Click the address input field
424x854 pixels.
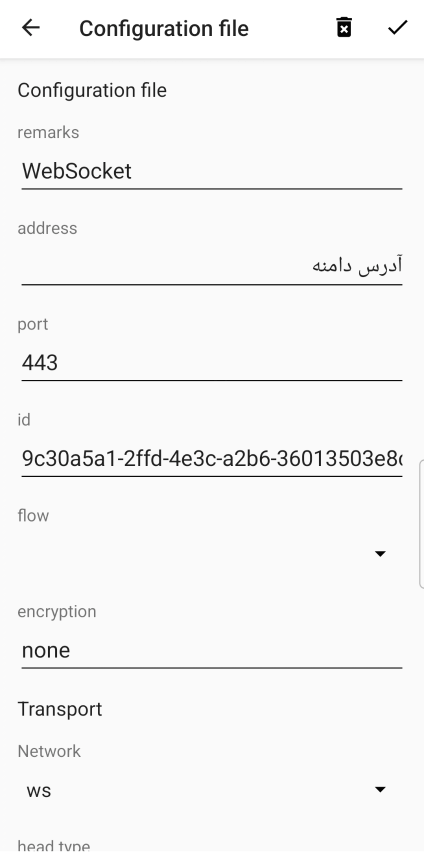coord(211,267)
